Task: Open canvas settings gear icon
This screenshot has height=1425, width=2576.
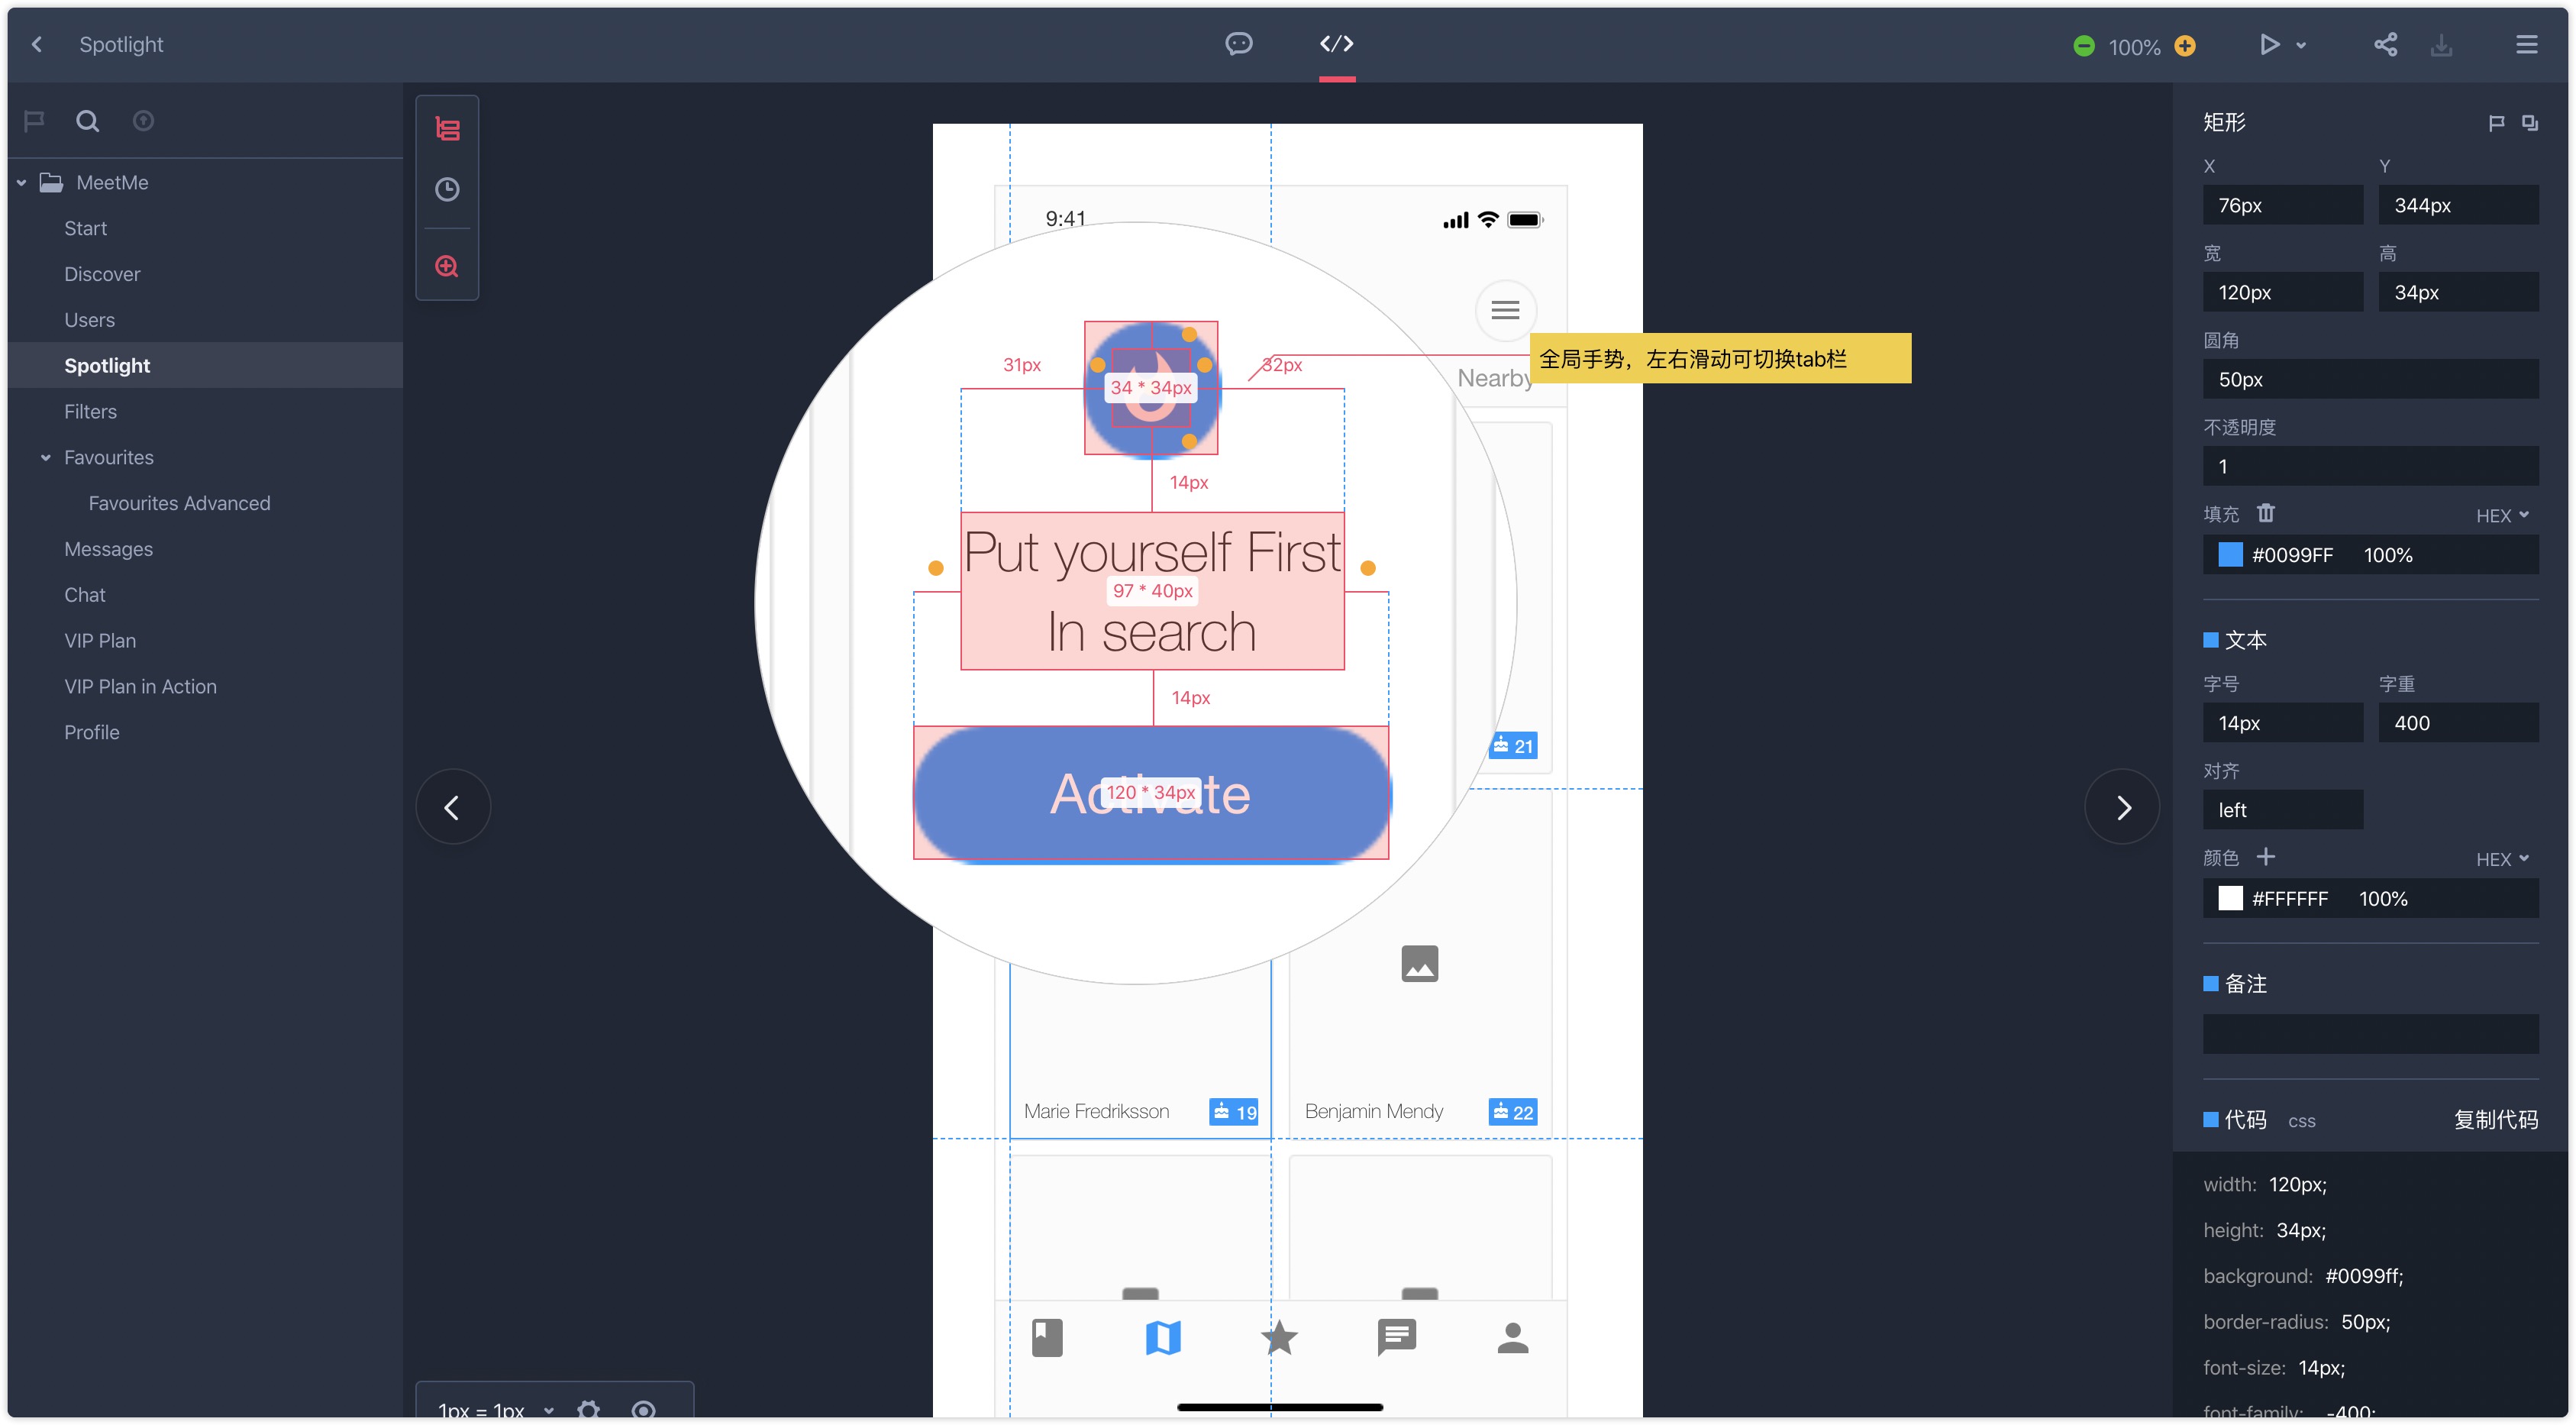Action: [588, 1410]
